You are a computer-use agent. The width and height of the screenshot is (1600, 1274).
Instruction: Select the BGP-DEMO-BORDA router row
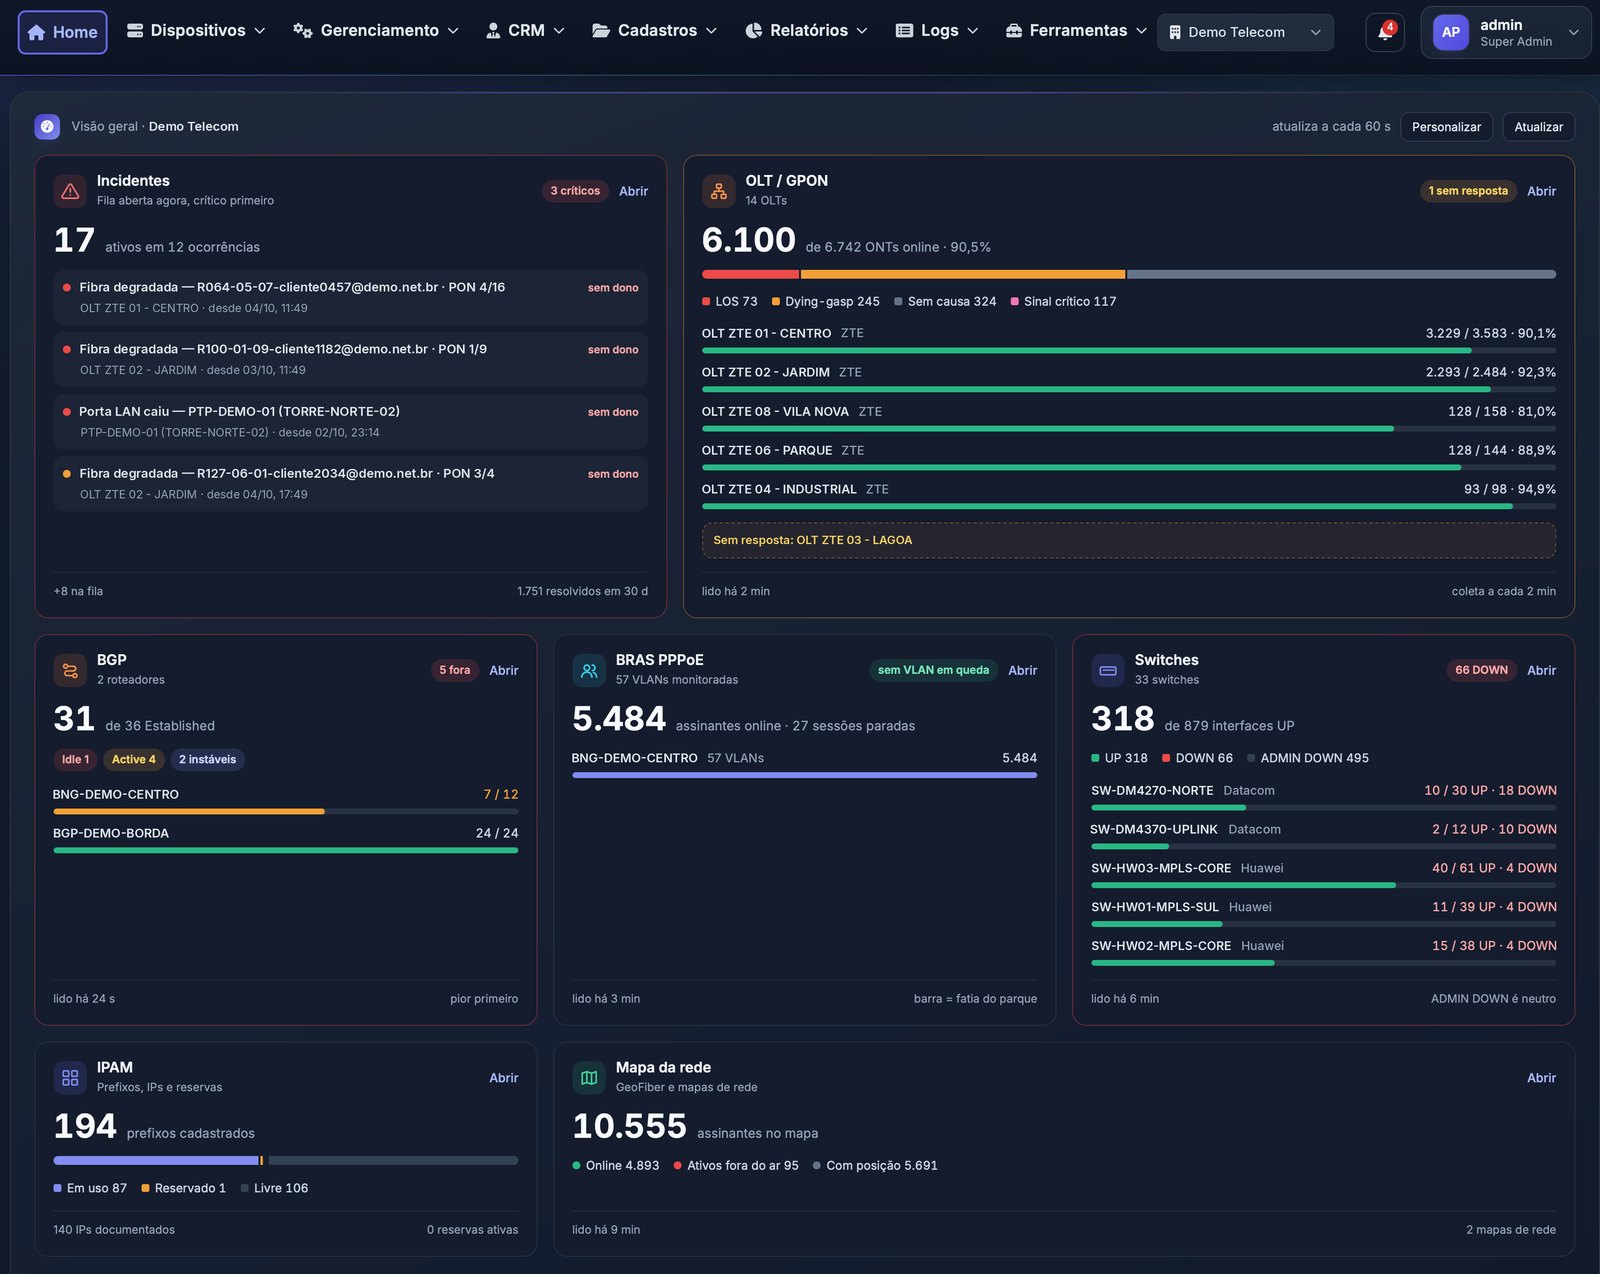tap(285, 840)
